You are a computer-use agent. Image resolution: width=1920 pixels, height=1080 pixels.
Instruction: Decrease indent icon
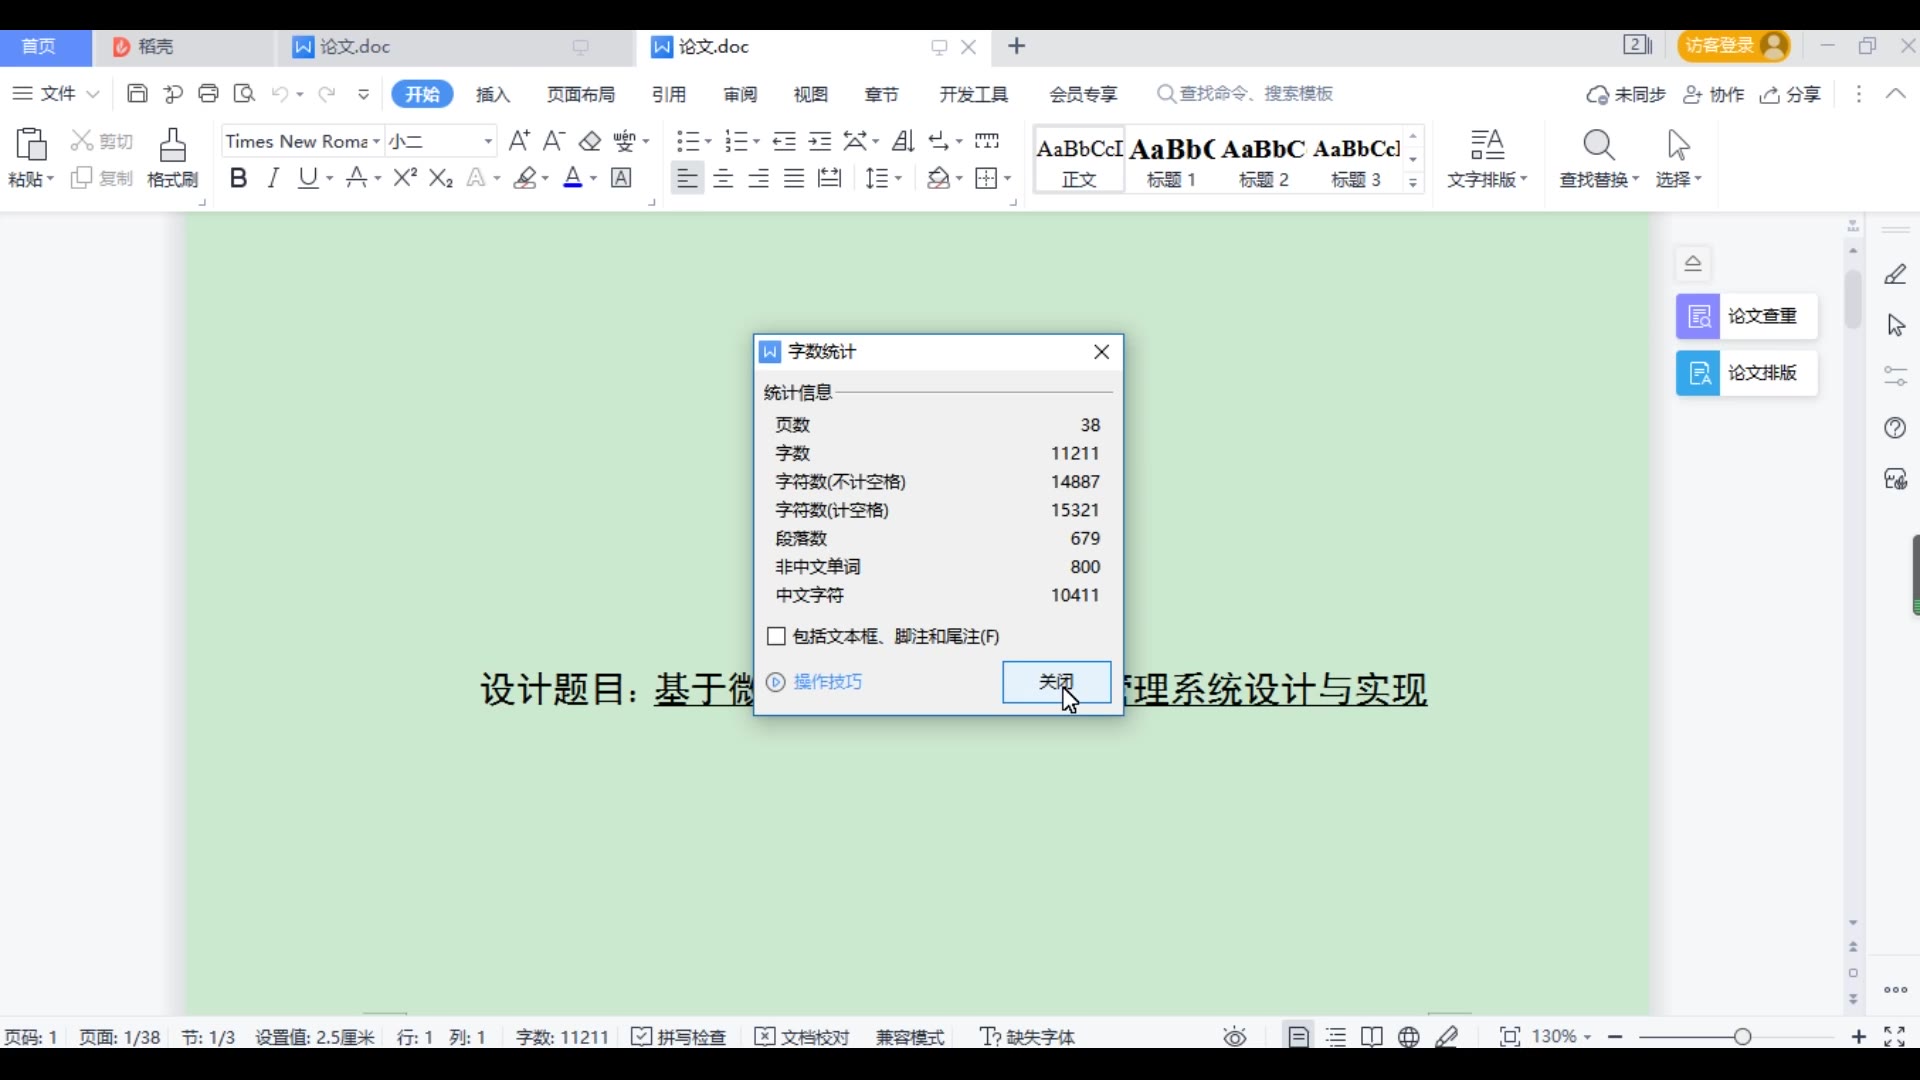click(784, 141)
